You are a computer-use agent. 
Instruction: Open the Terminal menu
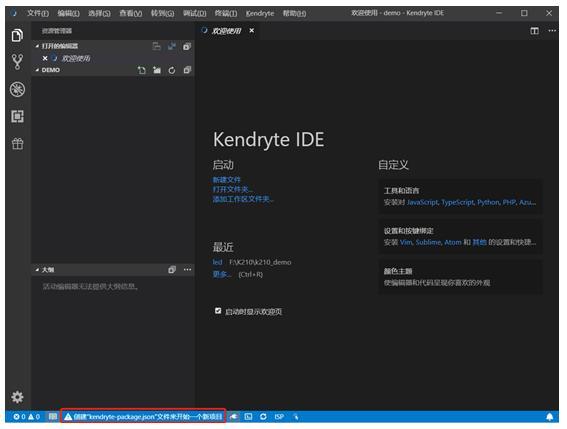click(x=226, y=13)
